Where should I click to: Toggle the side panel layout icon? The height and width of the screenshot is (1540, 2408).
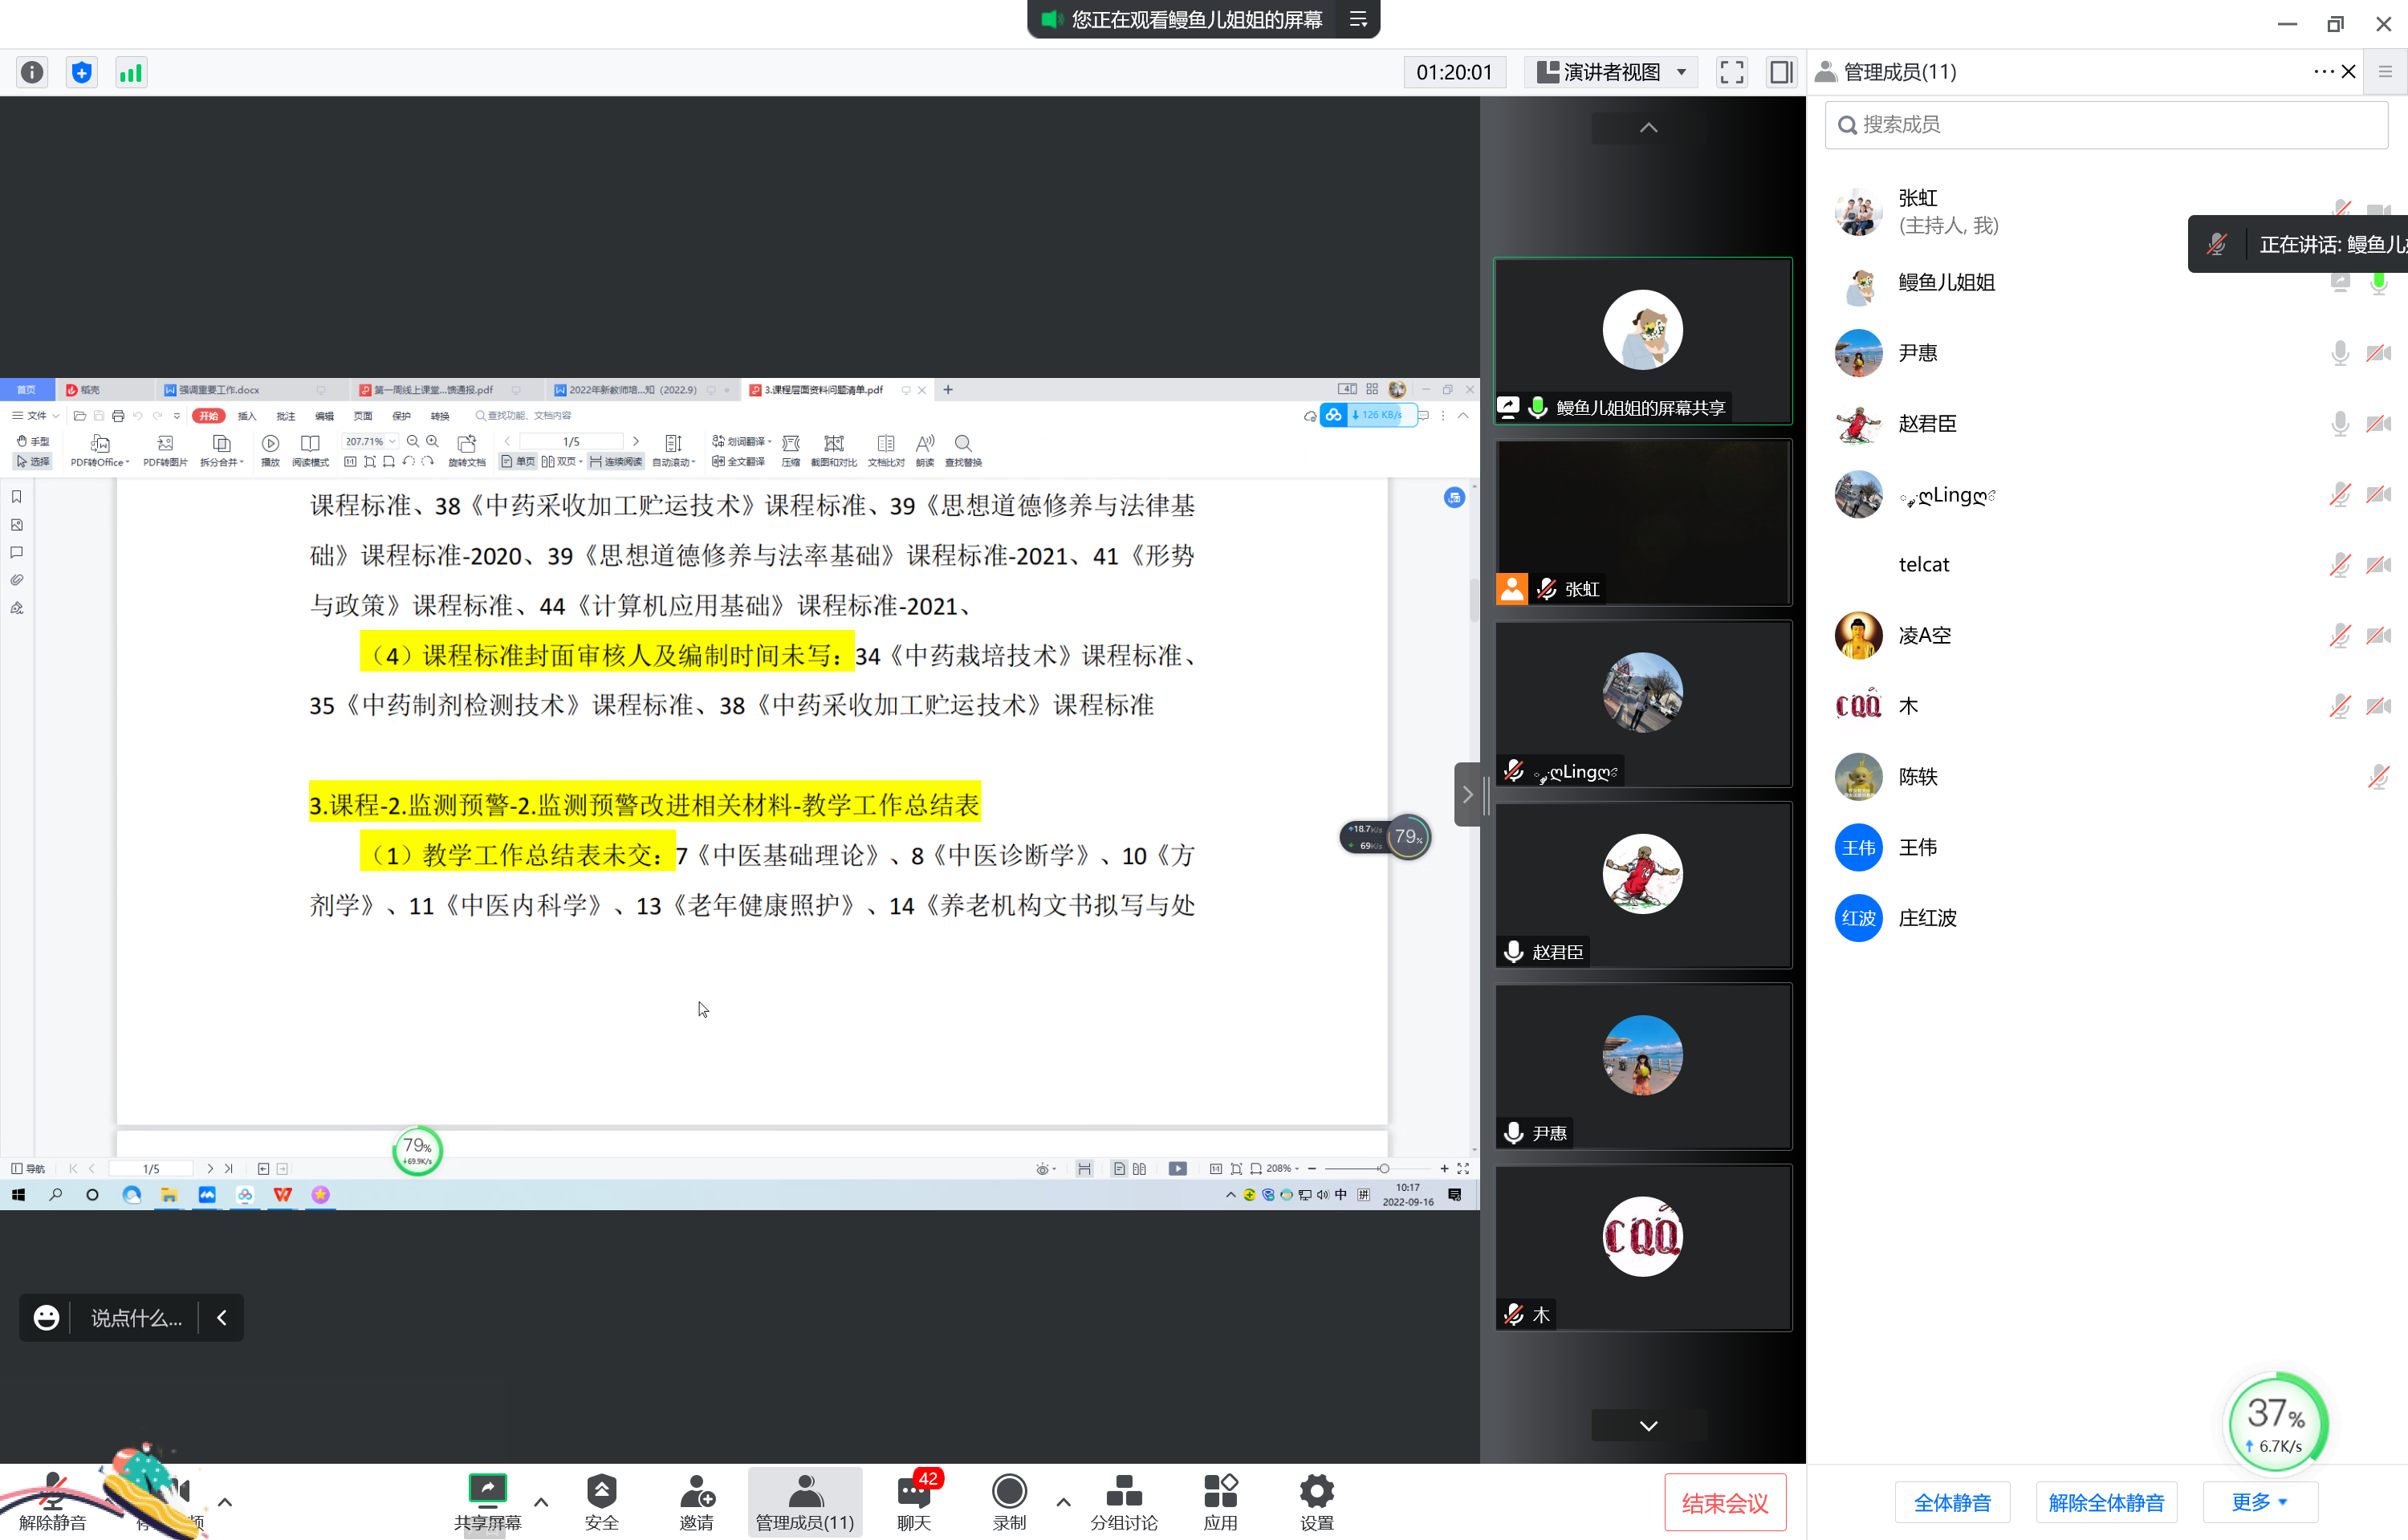1781,72
